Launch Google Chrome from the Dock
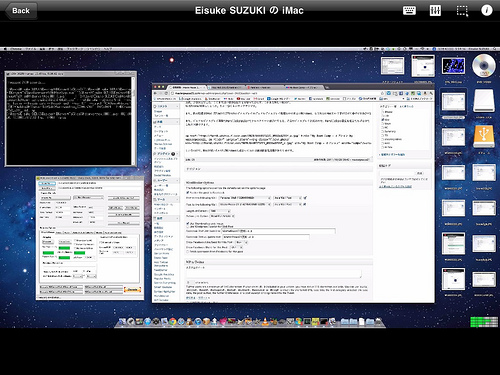Viewport: 500px width, 375px height. click(172, 321)
